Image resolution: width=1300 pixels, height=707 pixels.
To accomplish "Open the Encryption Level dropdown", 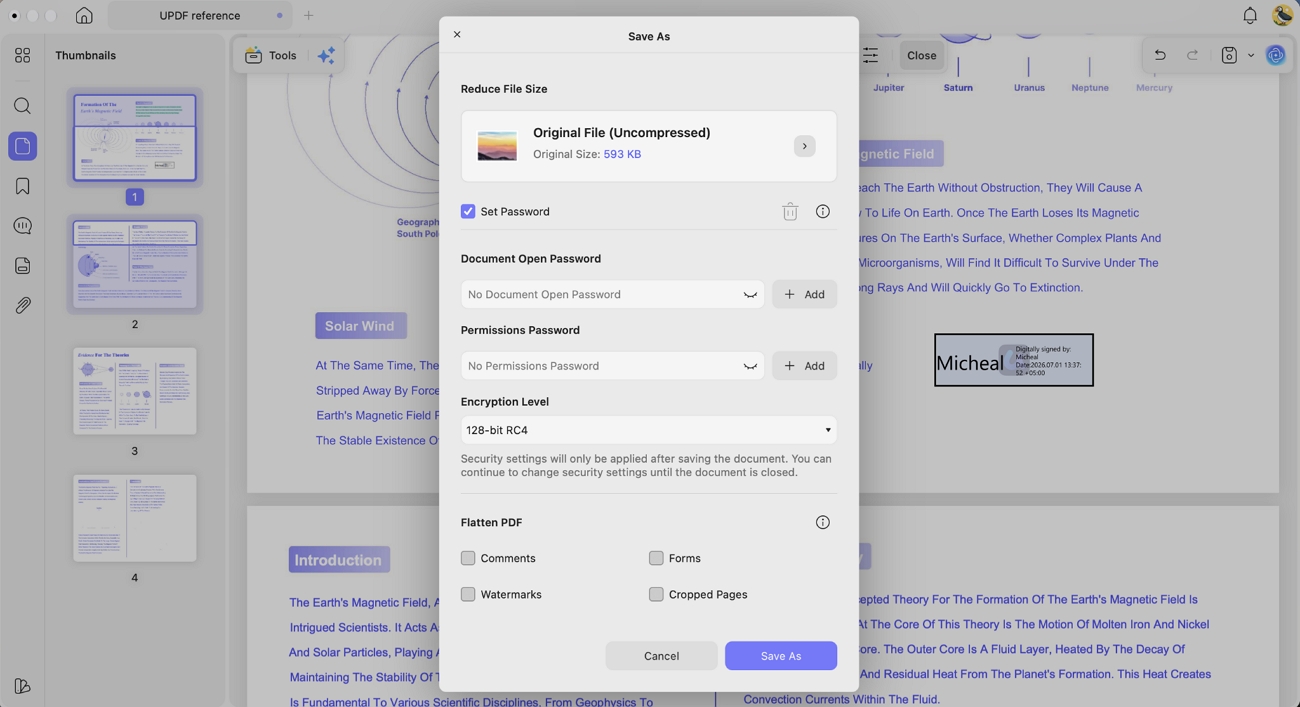I will tap(648, 430).
